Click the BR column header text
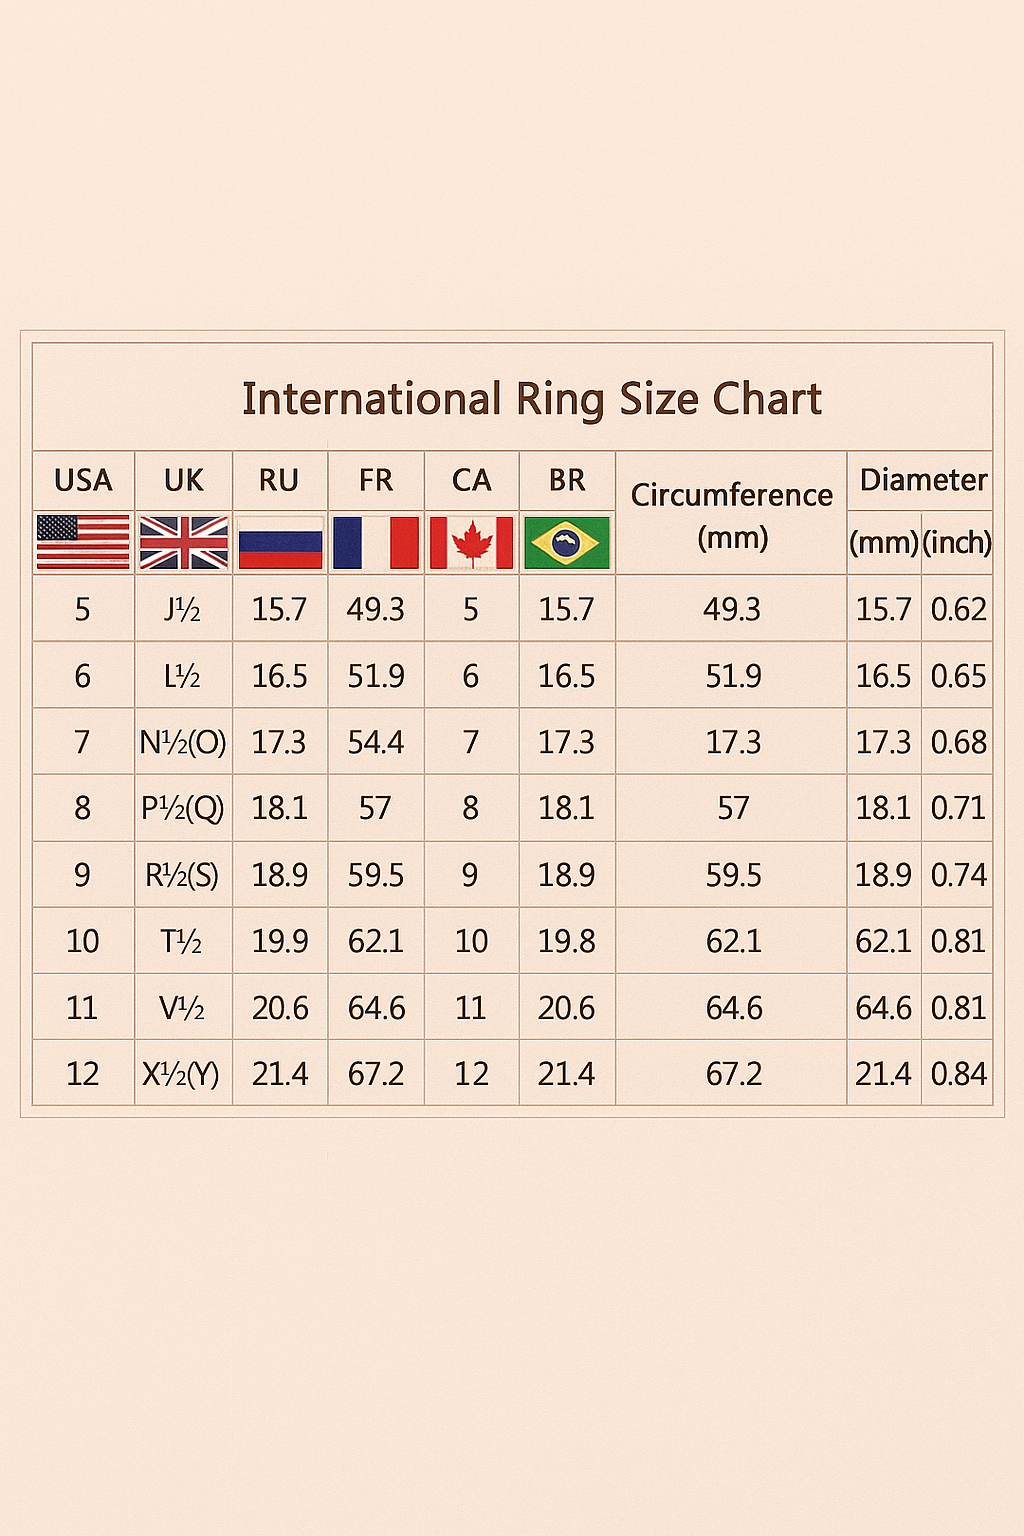This screenshot has width=1024, height=1536. [567, 480]
